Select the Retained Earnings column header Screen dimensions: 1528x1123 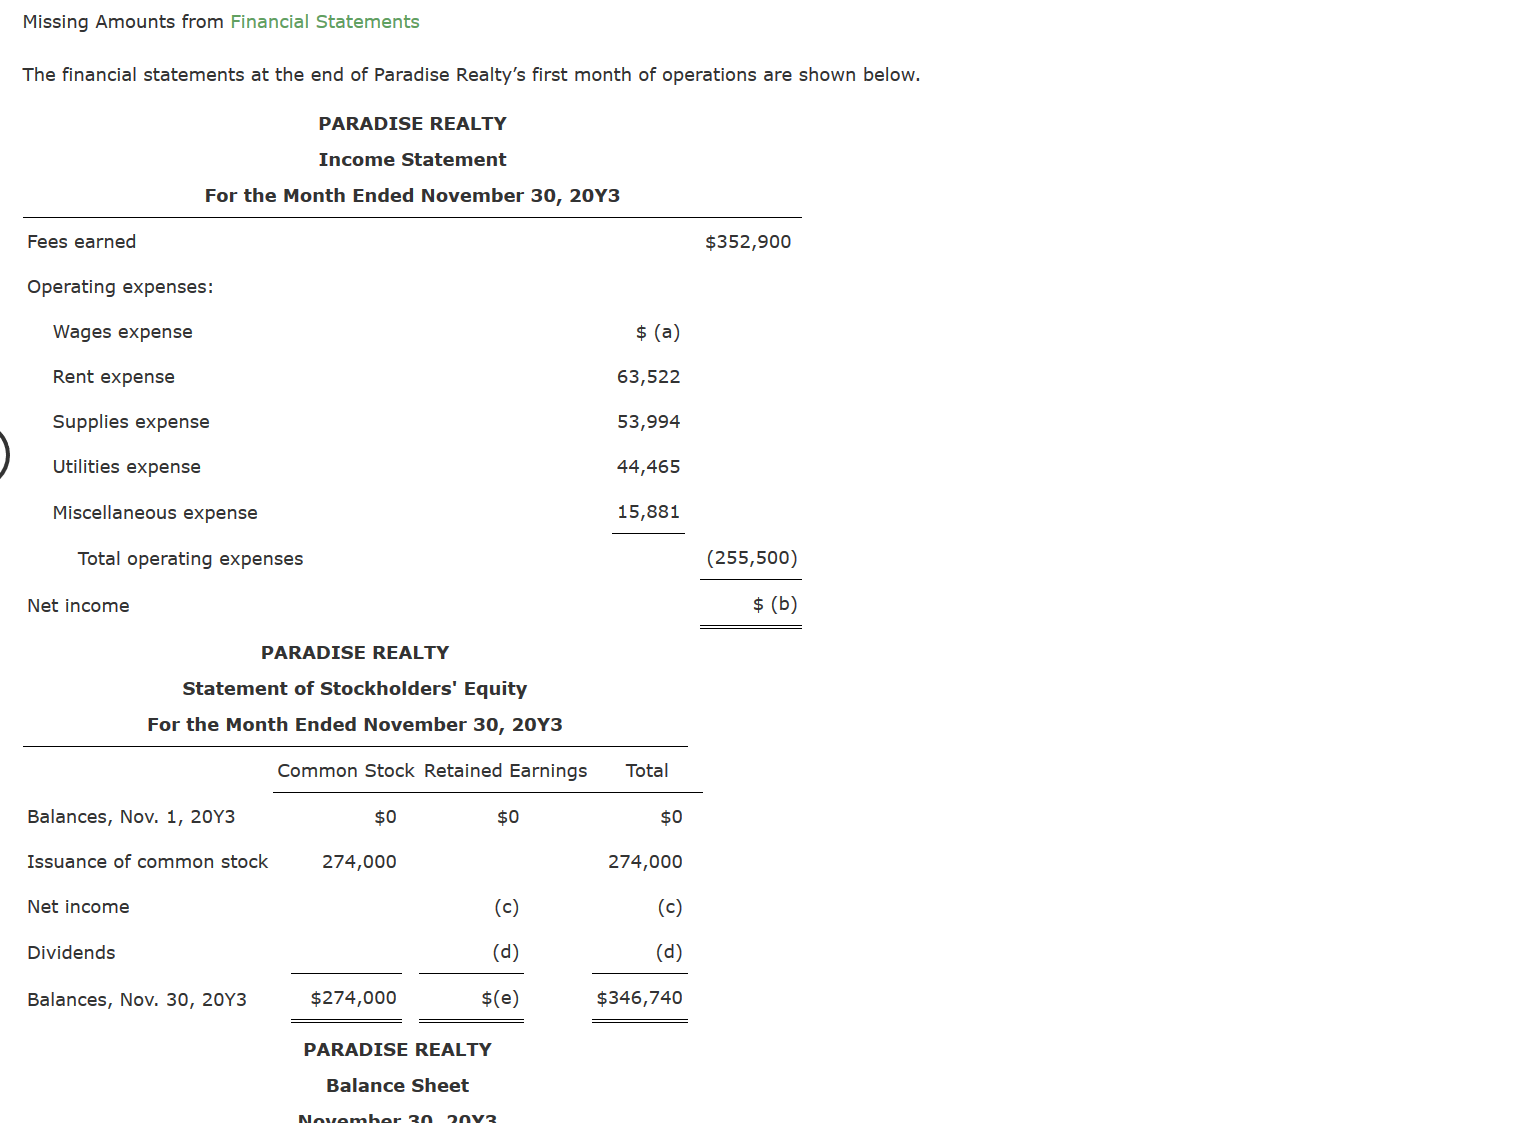[506, 770]
